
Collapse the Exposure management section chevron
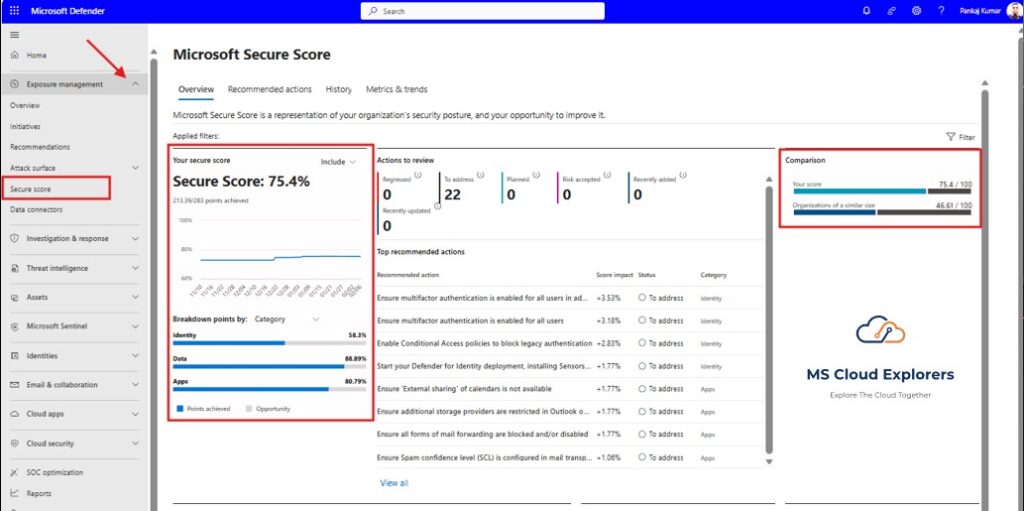click(x=135, y=84)
